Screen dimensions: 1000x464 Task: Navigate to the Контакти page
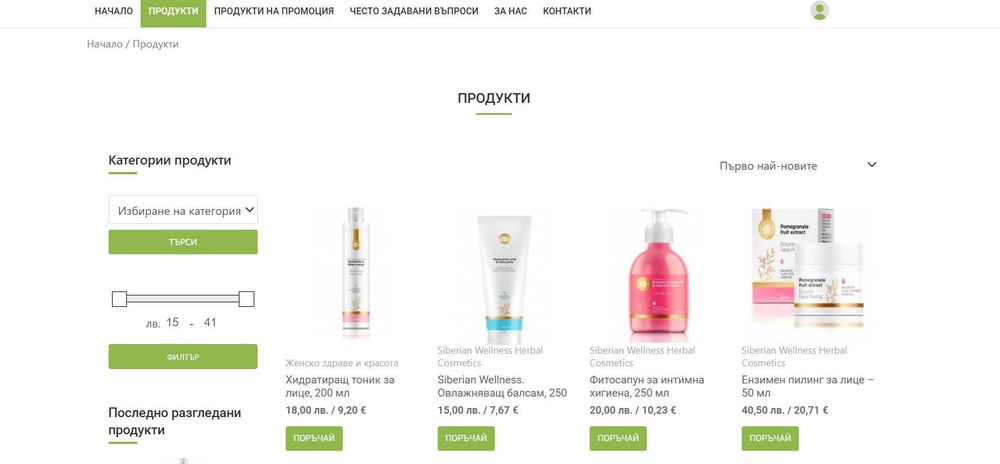pyautogui.click(x=567, y=11)
